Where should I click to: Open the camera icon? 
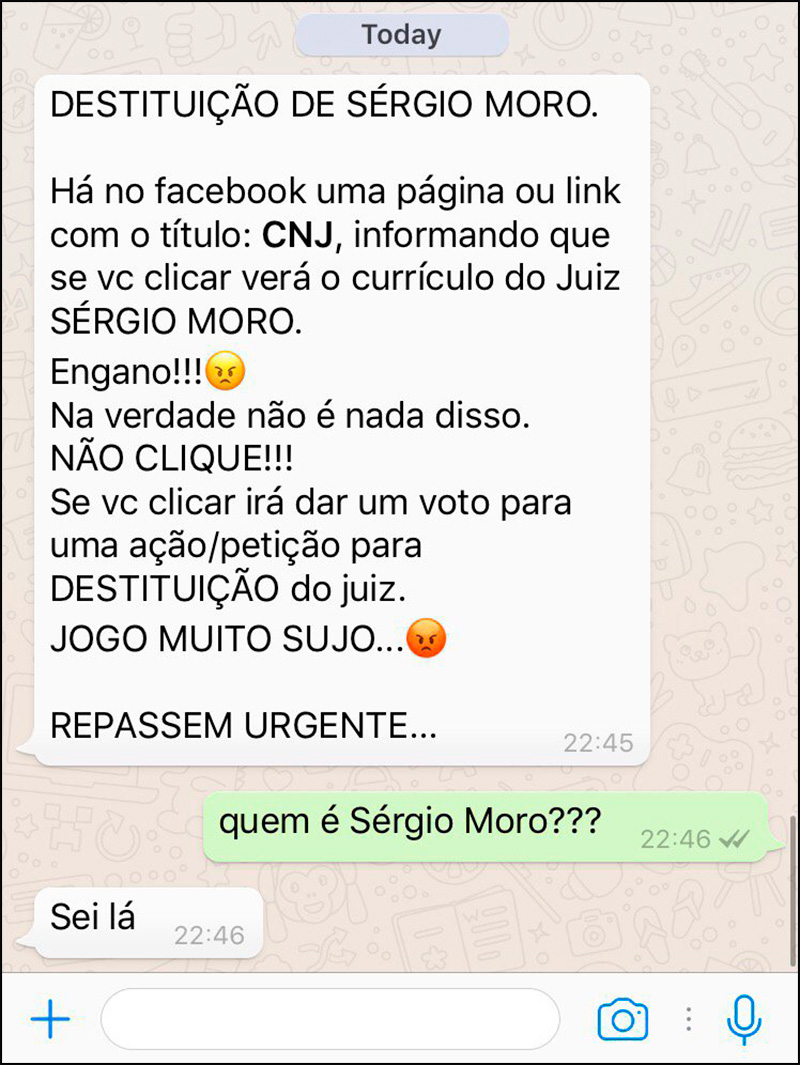(623, 1019)
